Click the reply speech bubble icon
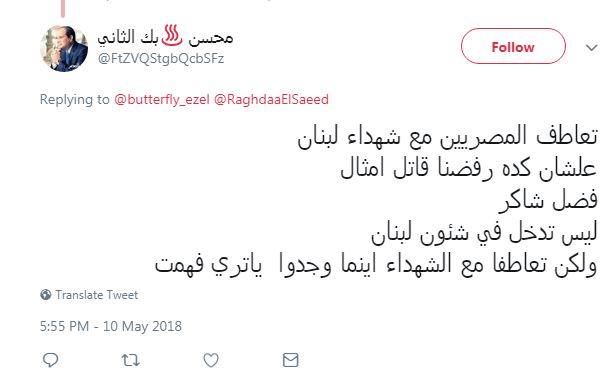614x392 pixels. pyautogui.click(x=51, y=360)
